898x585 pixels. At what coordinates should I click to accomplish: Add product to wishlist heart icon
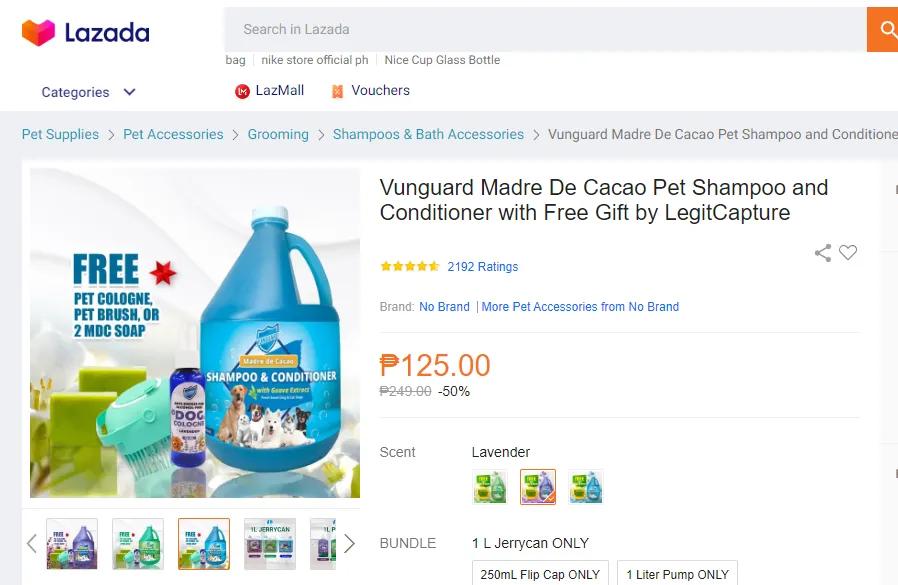point(848,253)
